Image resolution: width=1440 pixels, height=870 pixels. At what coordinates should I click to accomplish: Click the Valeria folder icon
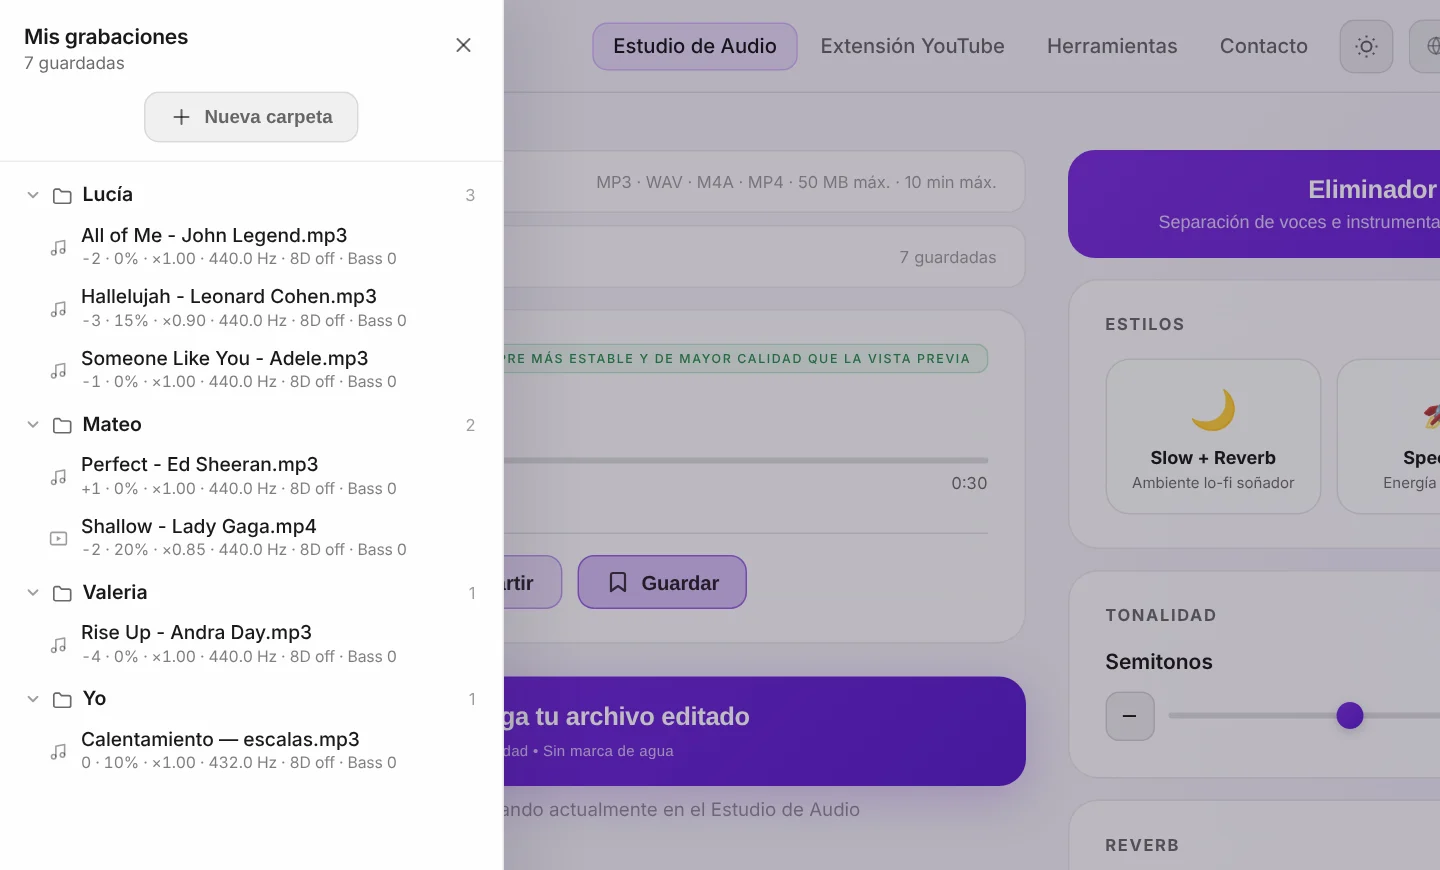click(62, 594)
